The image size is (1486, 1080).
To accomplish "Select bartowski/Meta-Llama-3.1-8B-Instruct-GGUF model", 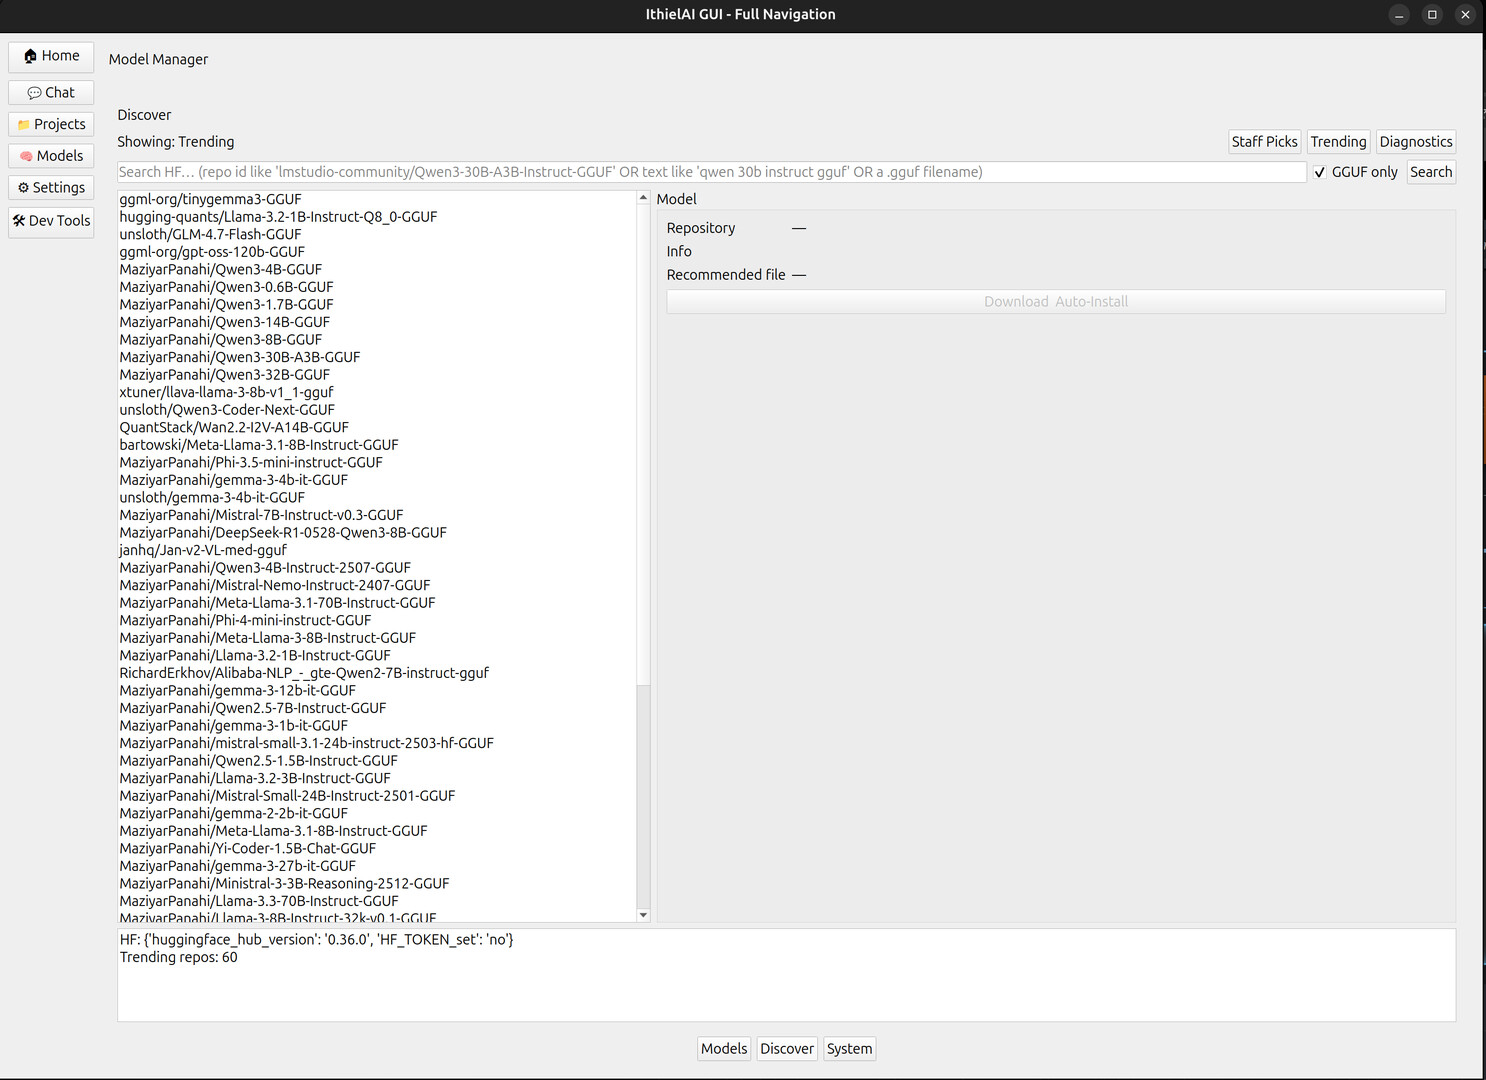I will pyautogui.click(x=258, y=444).
